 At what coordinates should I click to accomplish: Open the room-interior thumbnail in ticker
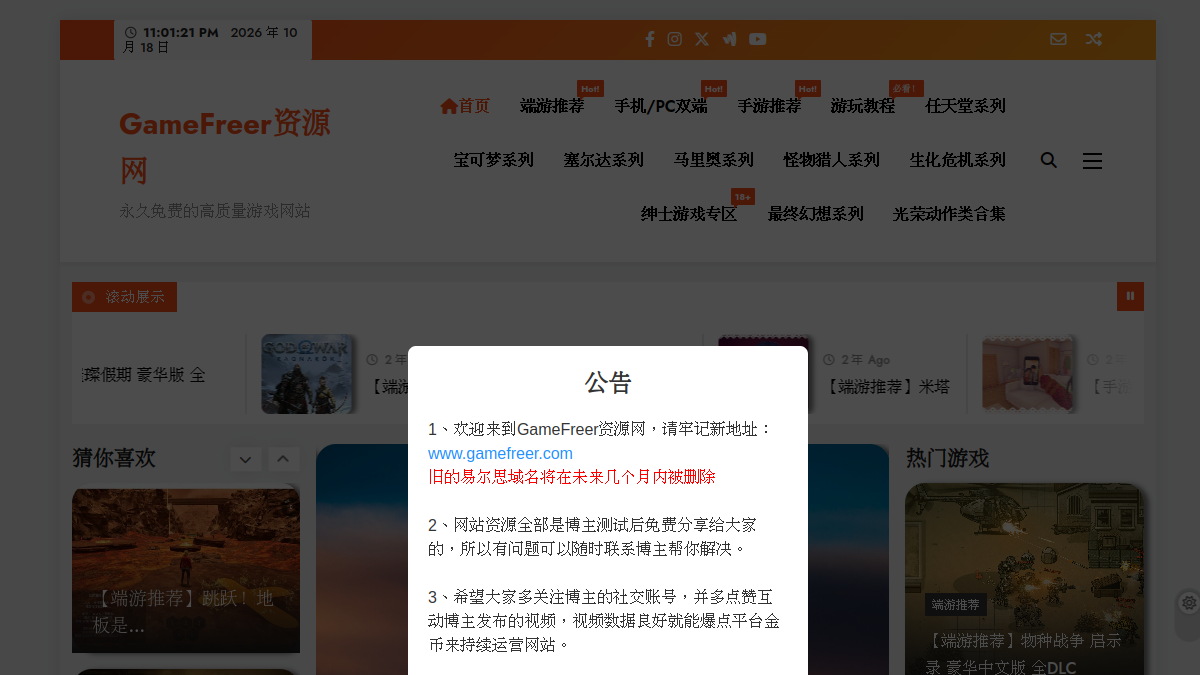pyautogui.click(x=1027, y=373)
